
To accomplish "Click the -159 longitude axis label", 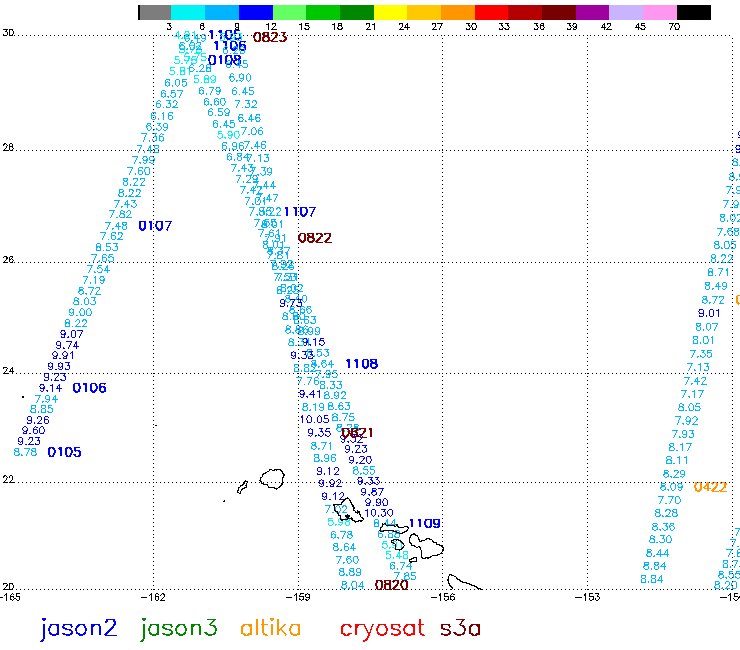I will (x=298, y=598).
